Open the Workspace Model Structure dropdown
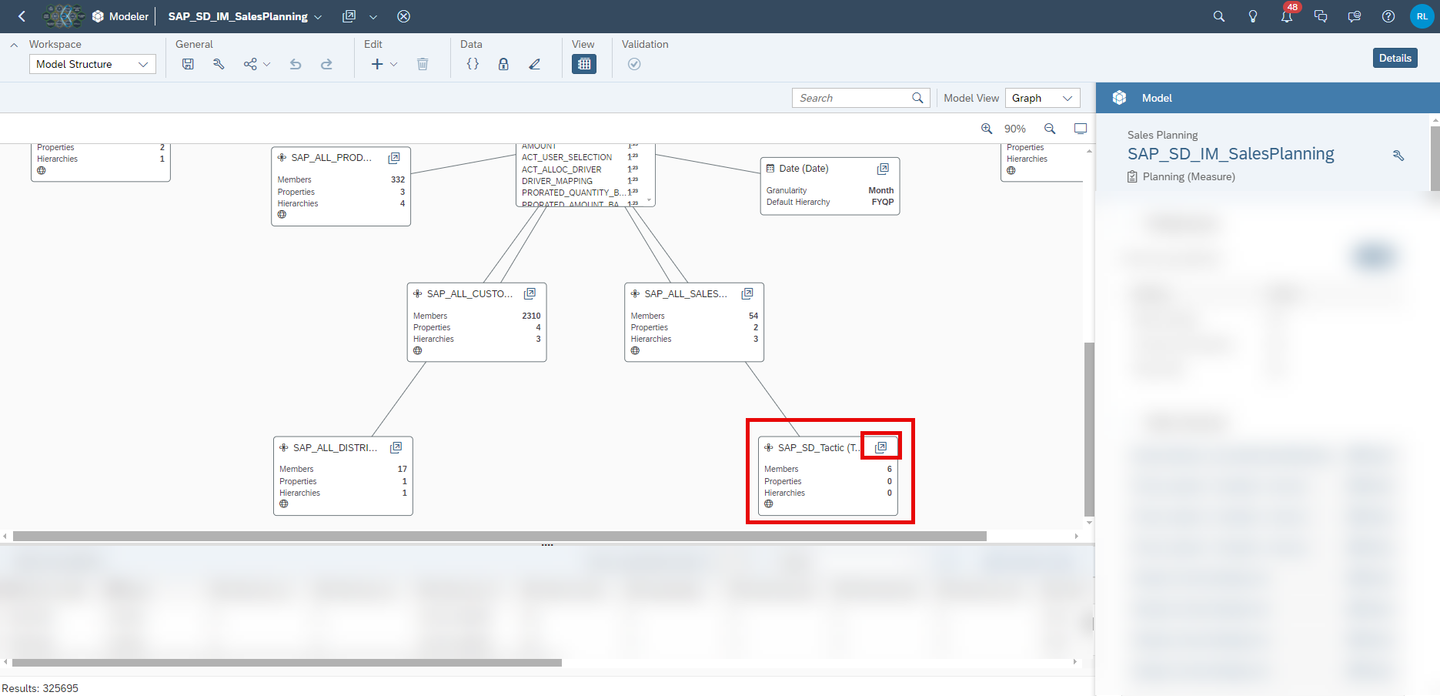Screen dimensions: 1440x696 (92, 64)
